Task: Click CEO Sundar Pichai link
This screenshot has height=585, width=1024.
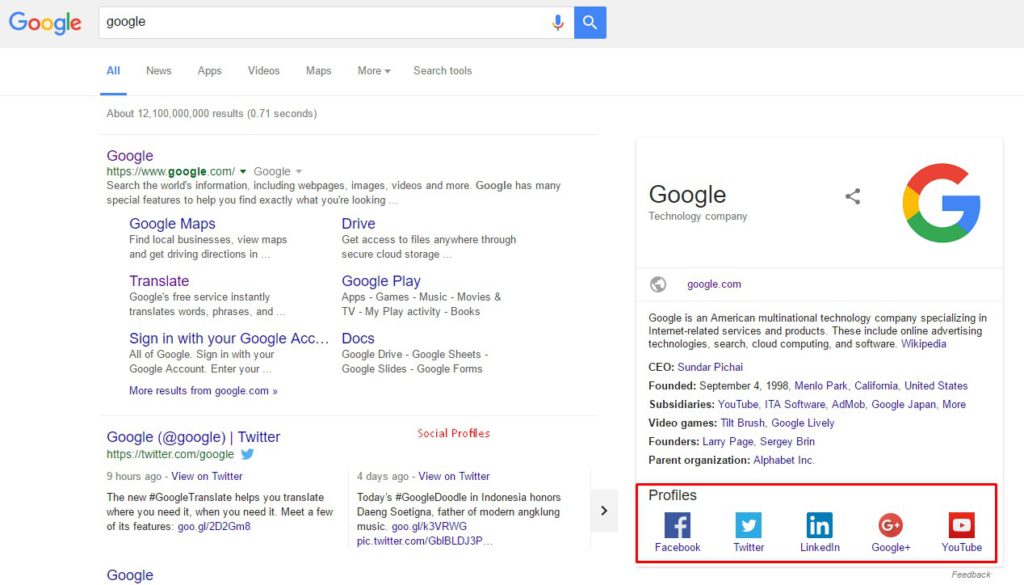Action: (x=710, y=367)
